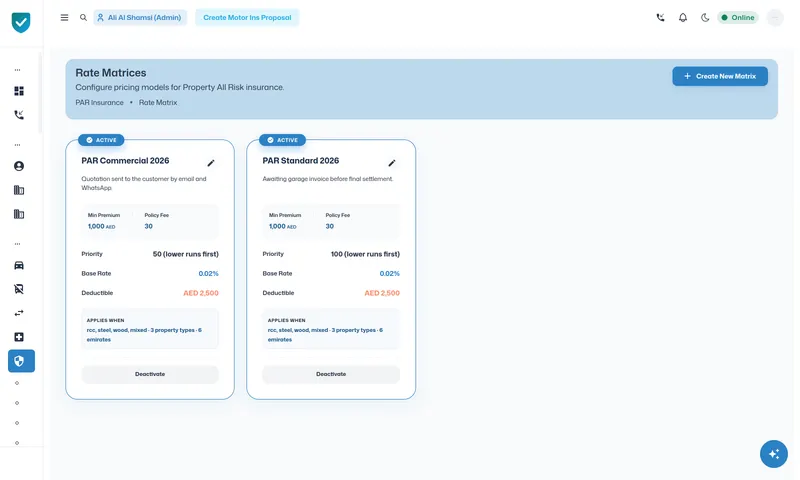Click Active badge on PAR Commercial 2026
800x480 pixels.
coord(101,140)
